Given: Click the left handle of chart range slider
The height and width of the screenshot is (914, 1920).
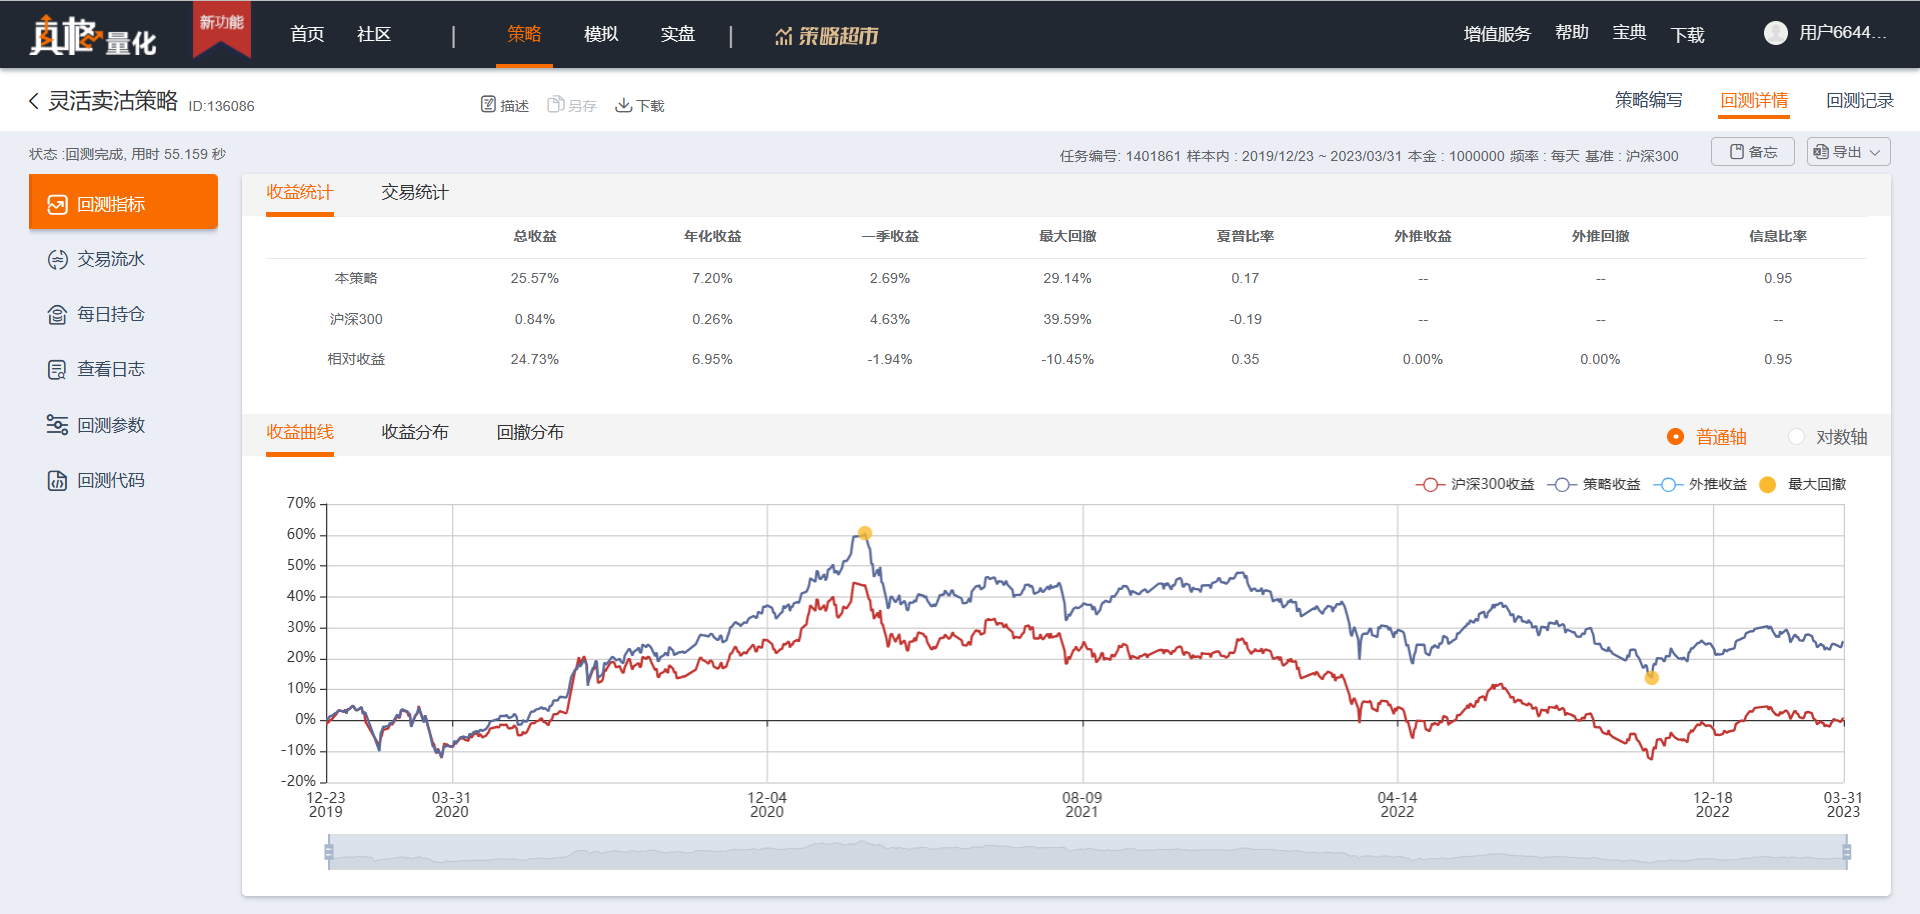Looking at the screenshot, I should [329, 852].
